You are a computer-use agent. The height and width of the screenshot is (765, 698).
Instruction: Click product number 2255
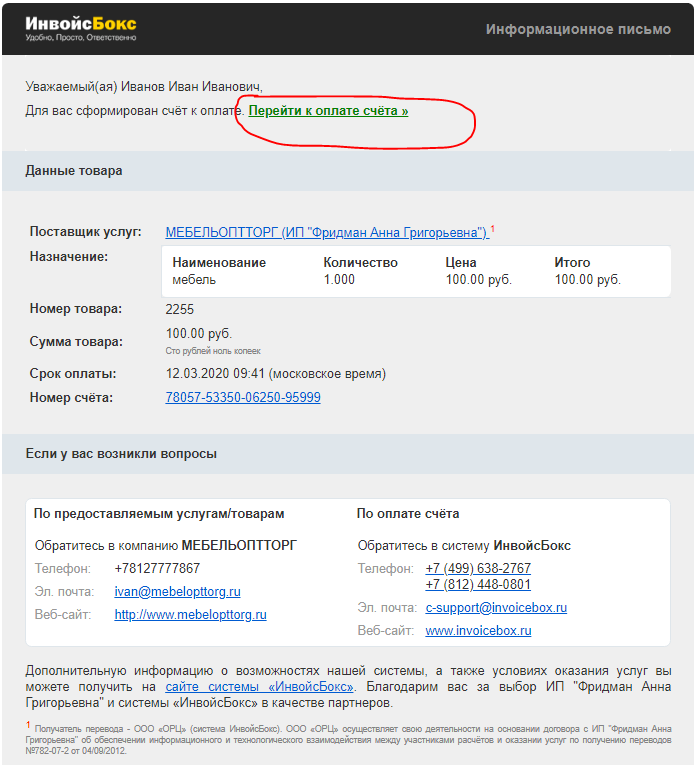(179, 309)
